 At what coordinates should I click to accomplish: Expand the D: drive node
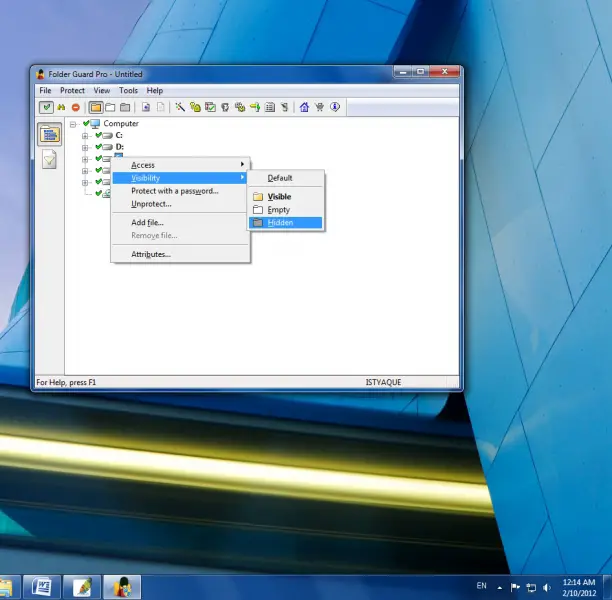point(85,148)
